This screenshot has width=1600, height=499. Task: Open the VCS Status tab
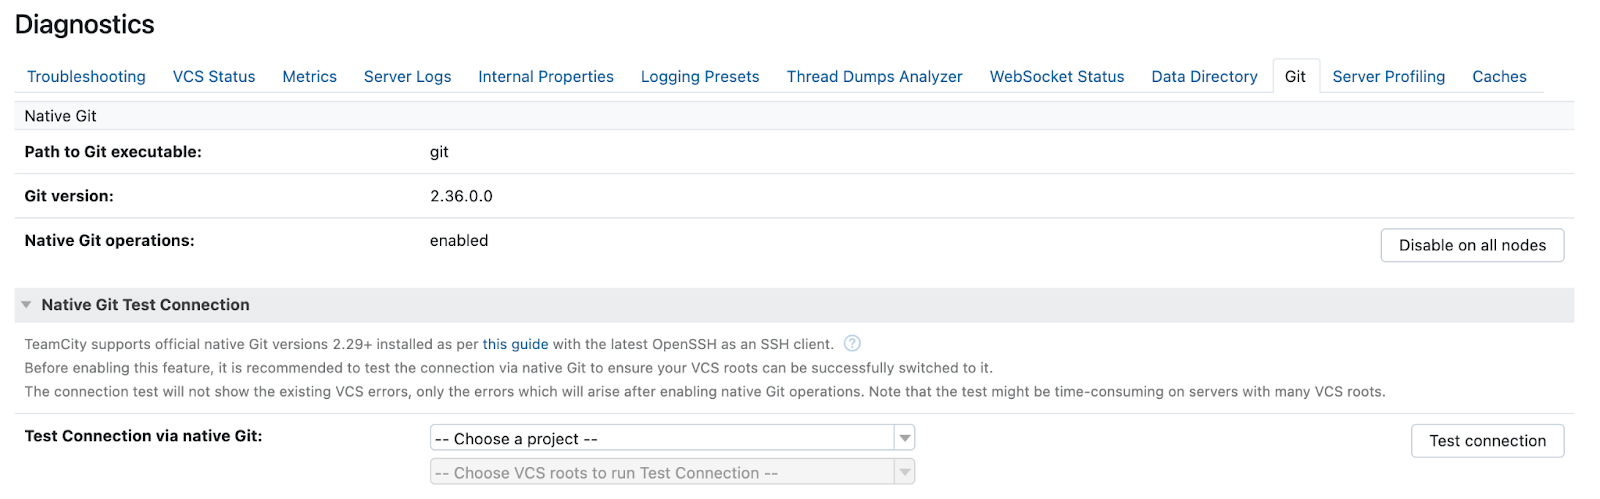(x=214, y=76)
